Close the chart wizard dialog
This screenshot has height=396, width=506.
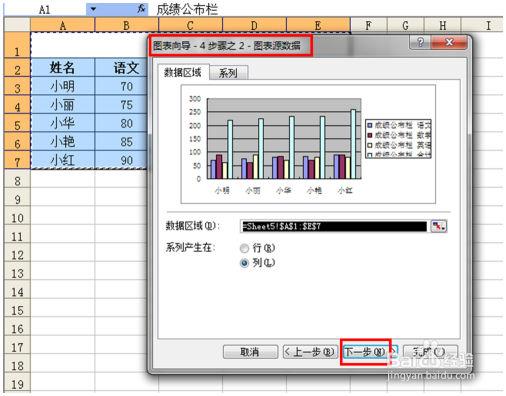(449, 42)
